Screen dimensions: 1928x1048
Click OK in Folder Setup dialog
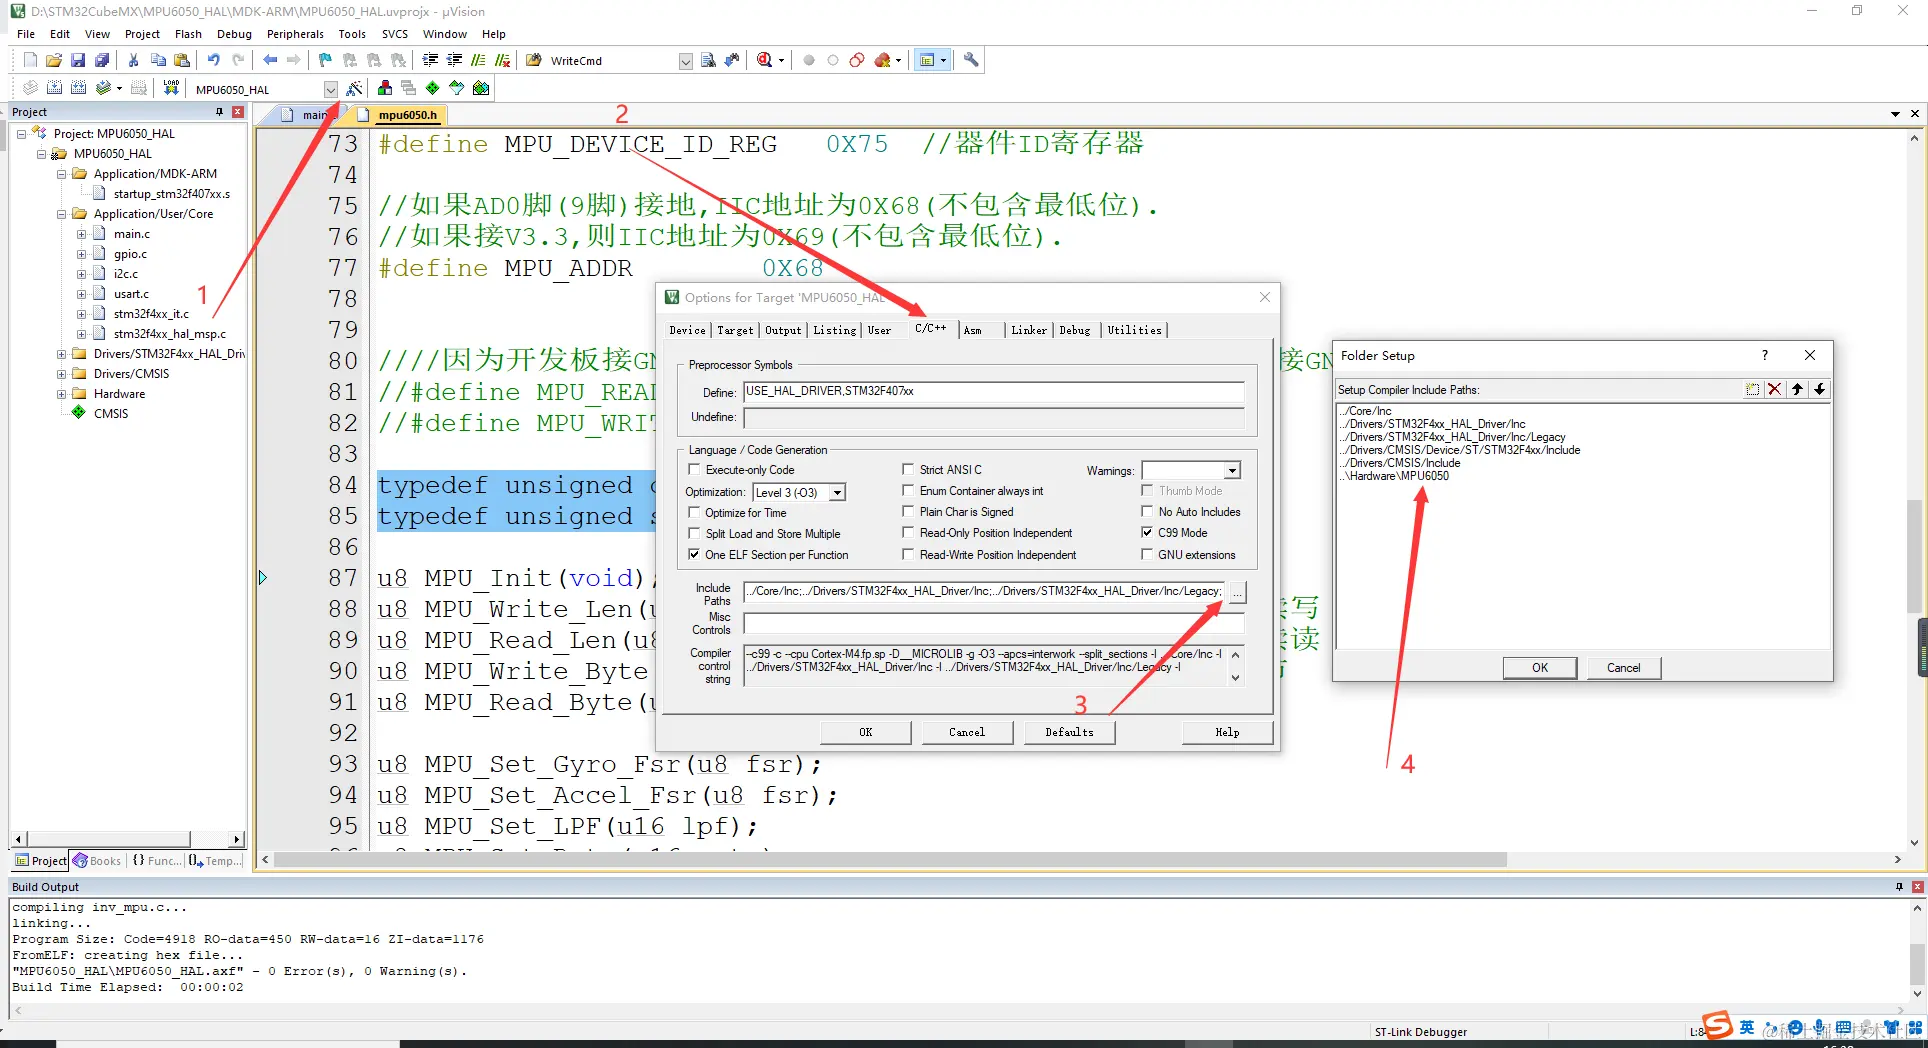pos(1540,668)
